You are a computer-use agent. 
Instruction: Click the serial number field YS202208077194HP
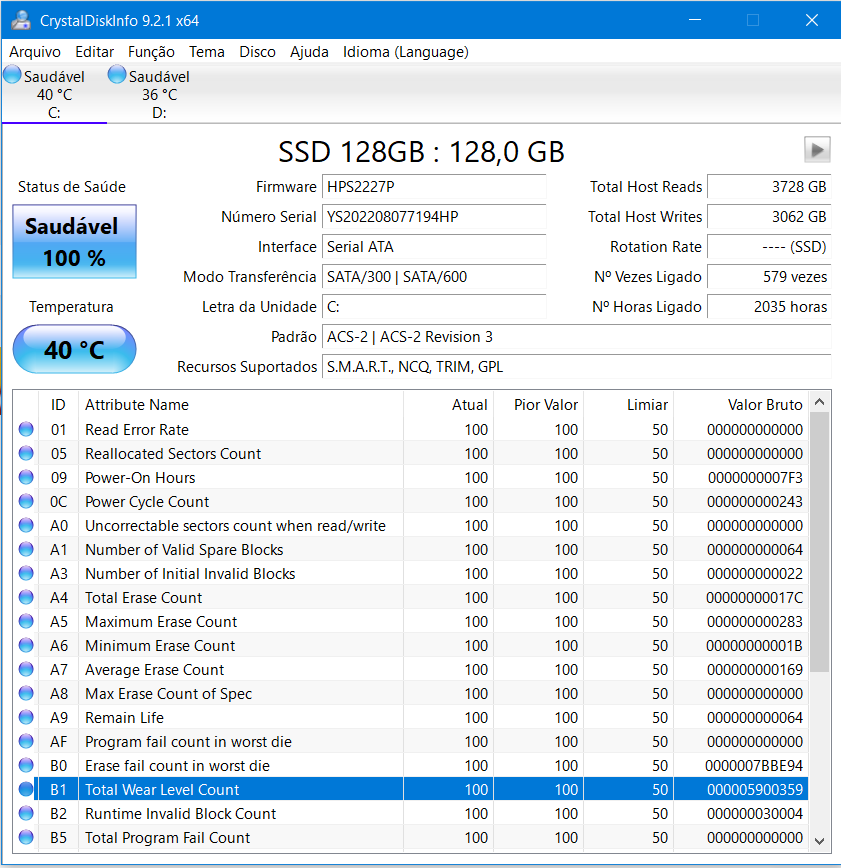point(434,216)
